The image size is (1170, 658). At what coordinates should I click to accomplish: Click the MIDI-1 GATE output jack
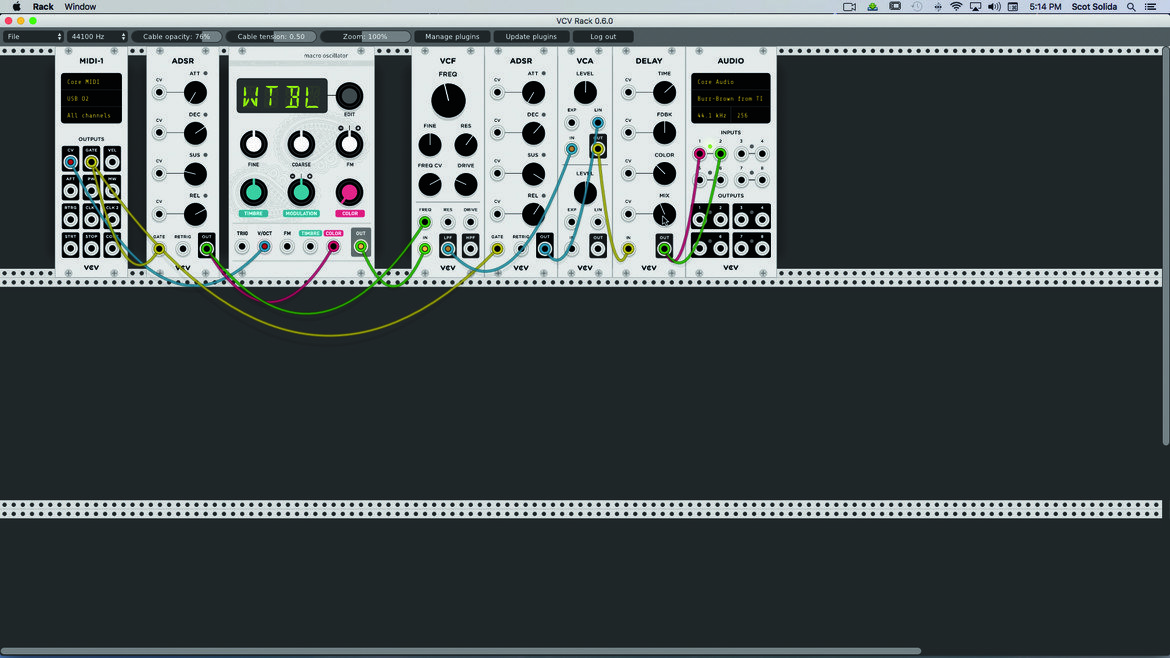91,162
